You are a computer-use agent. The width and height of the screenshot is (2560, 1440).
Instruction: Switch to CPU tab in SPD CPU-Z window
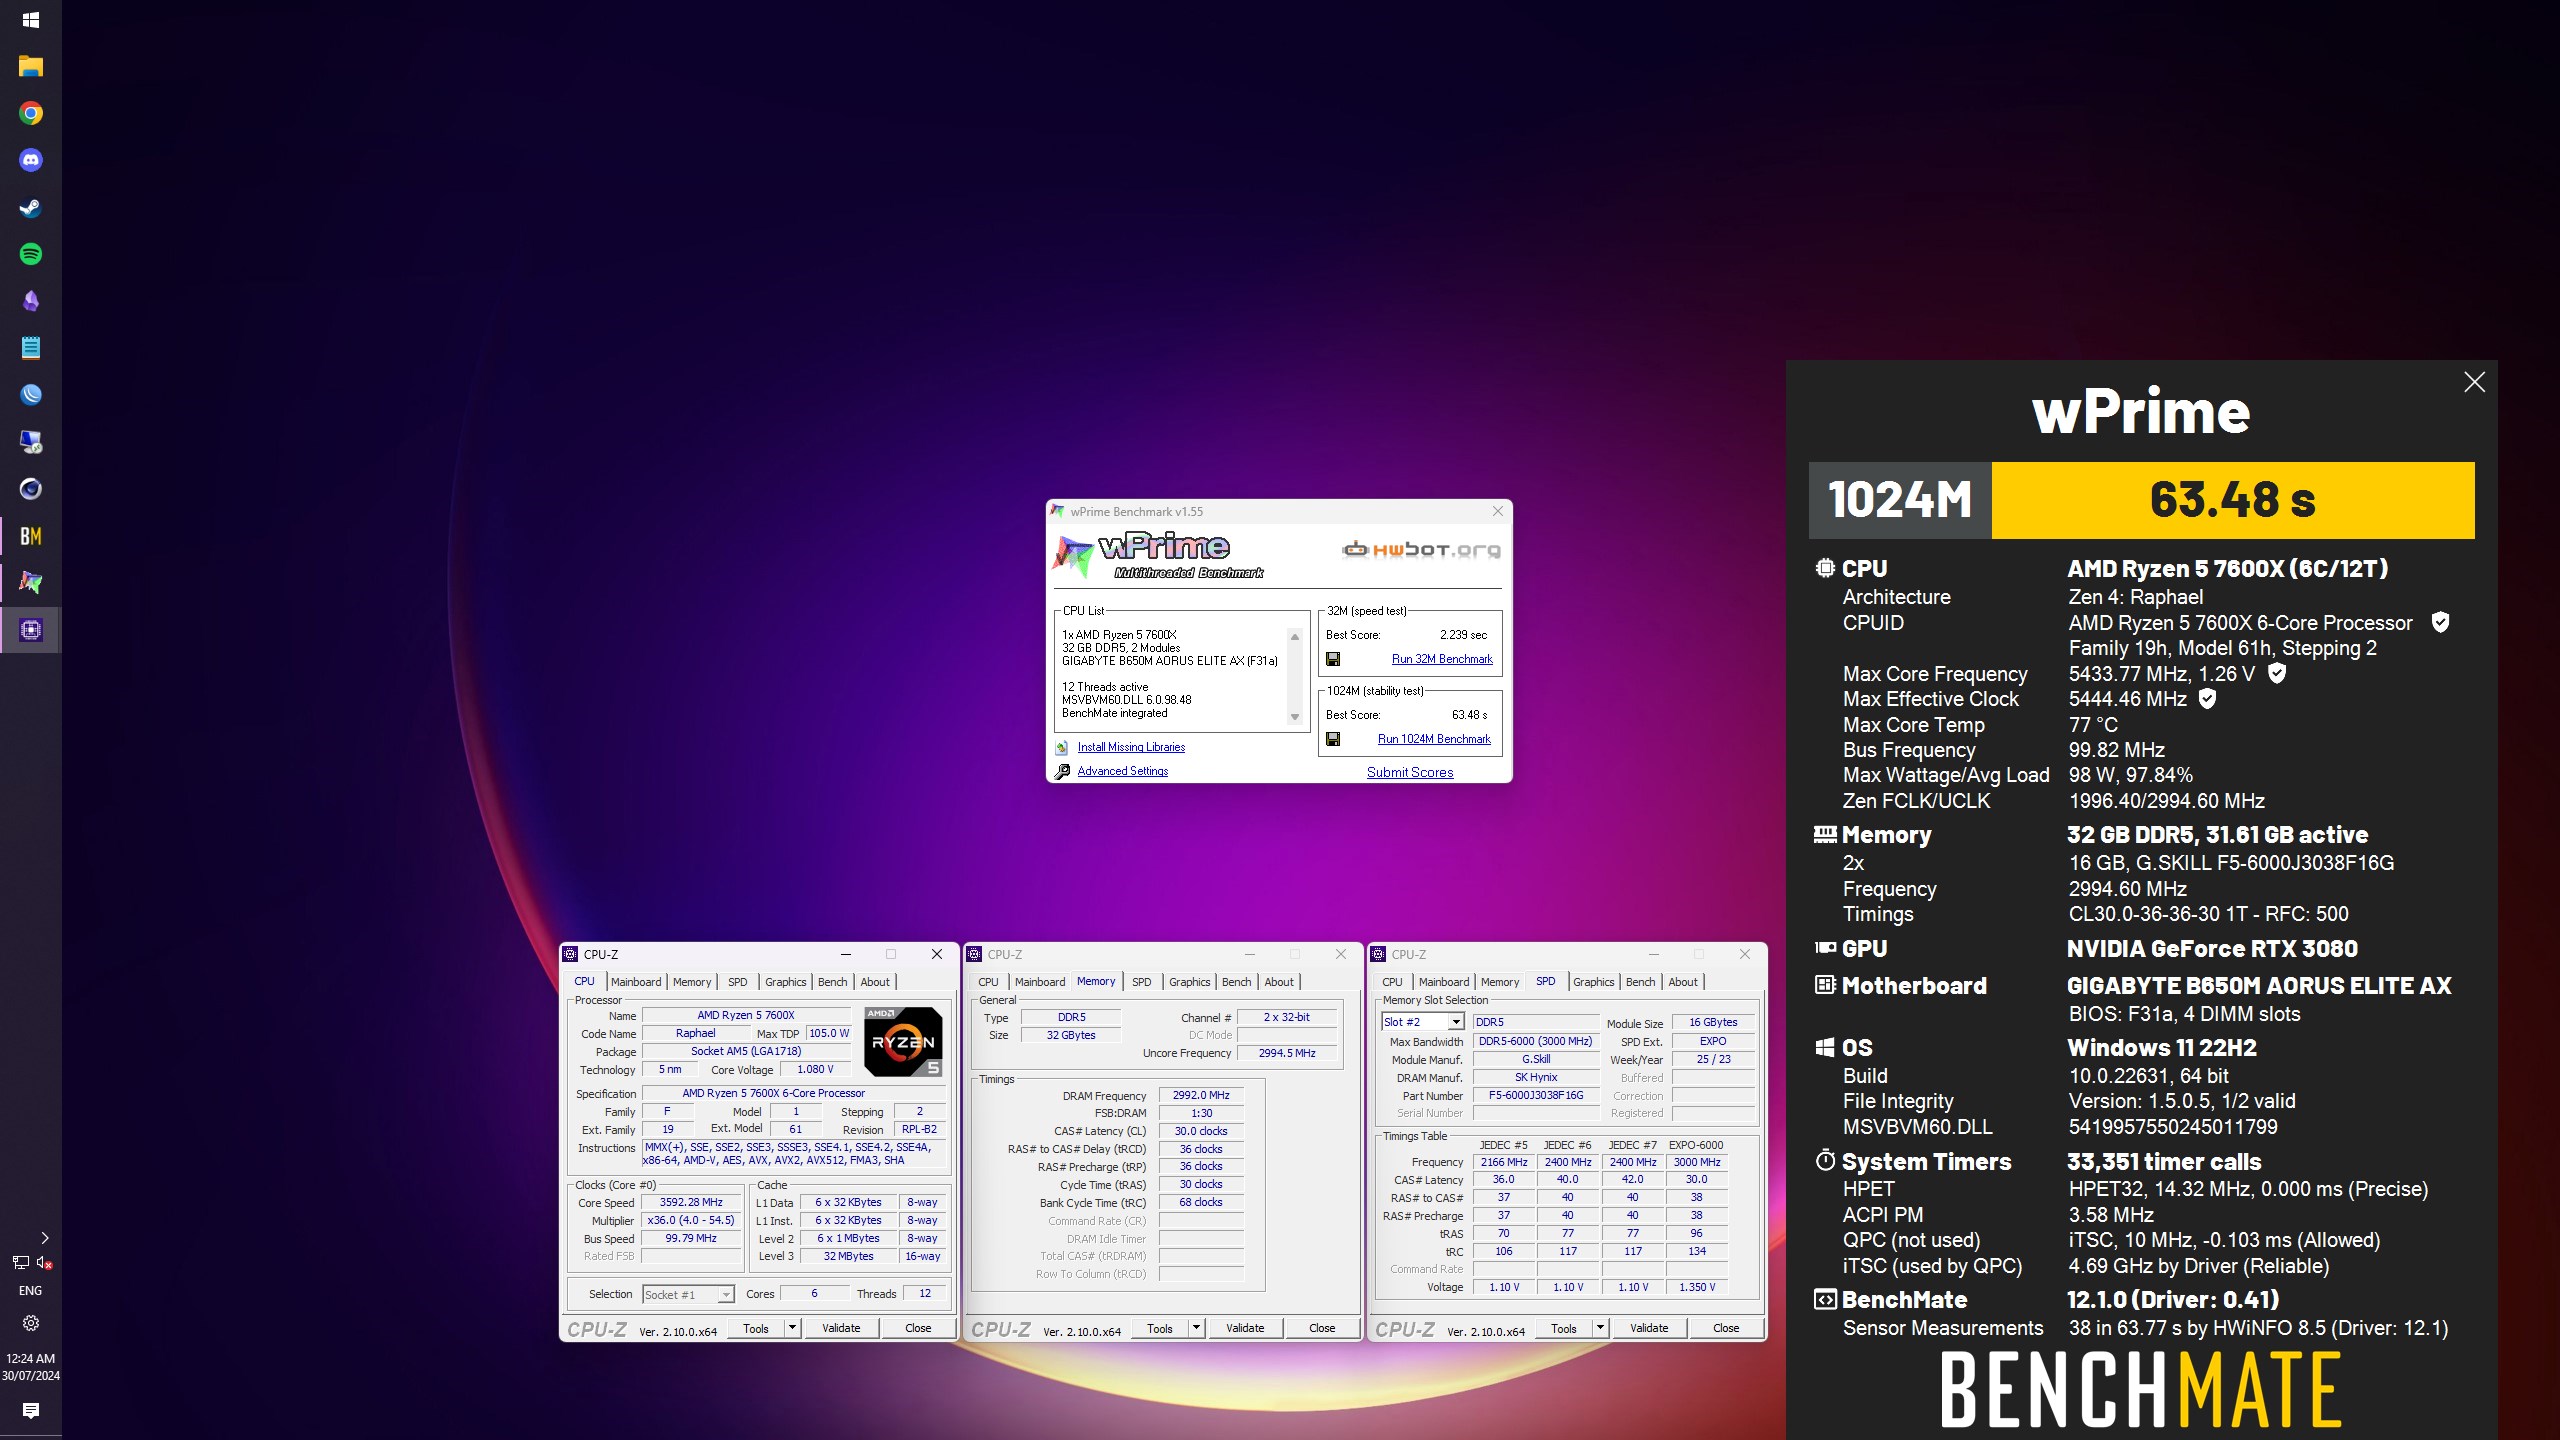click(1392, 982)
